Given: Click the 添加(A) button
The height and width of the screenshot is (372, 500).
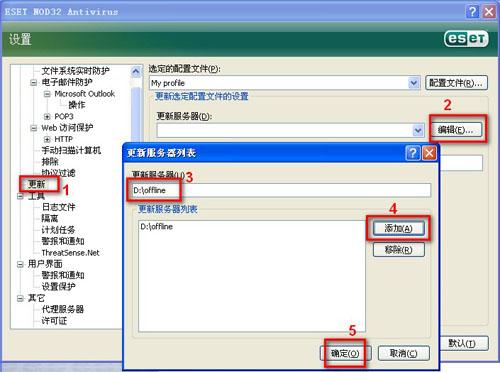Looking at the screenshot, I should tap(399, 228).
